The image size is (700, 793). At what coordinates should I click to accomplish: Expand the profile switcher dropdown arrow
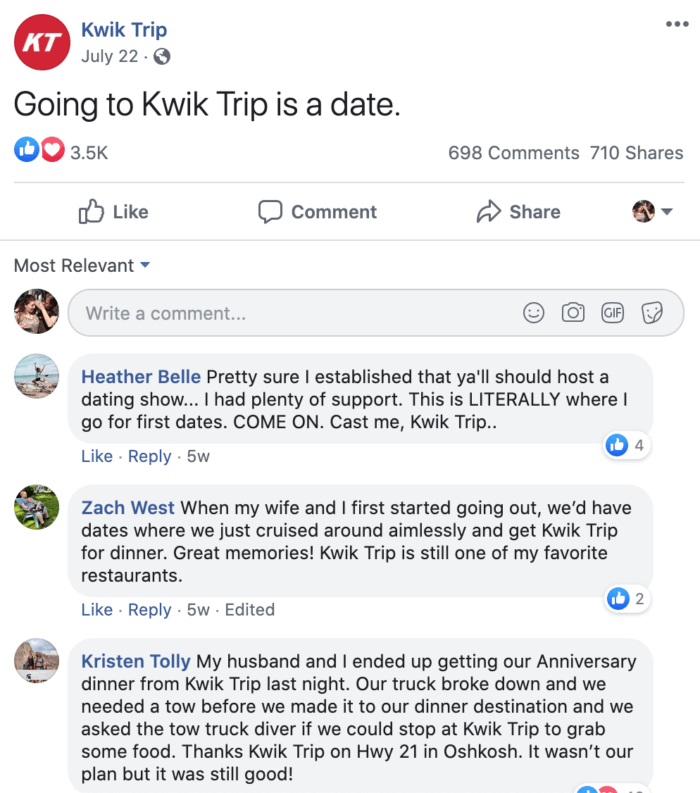click(667, 212)
